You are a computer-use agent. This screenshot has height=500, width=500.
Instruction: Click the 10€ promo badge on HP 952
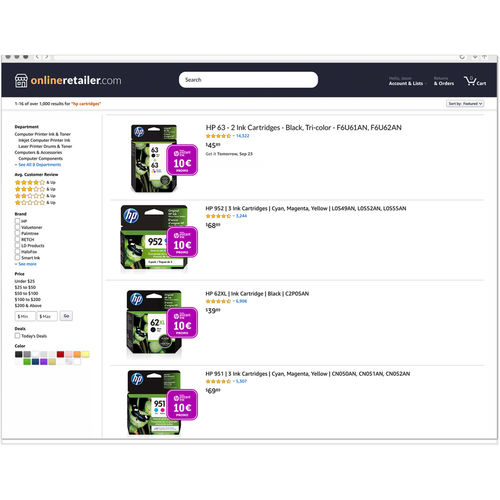point(182,242)
